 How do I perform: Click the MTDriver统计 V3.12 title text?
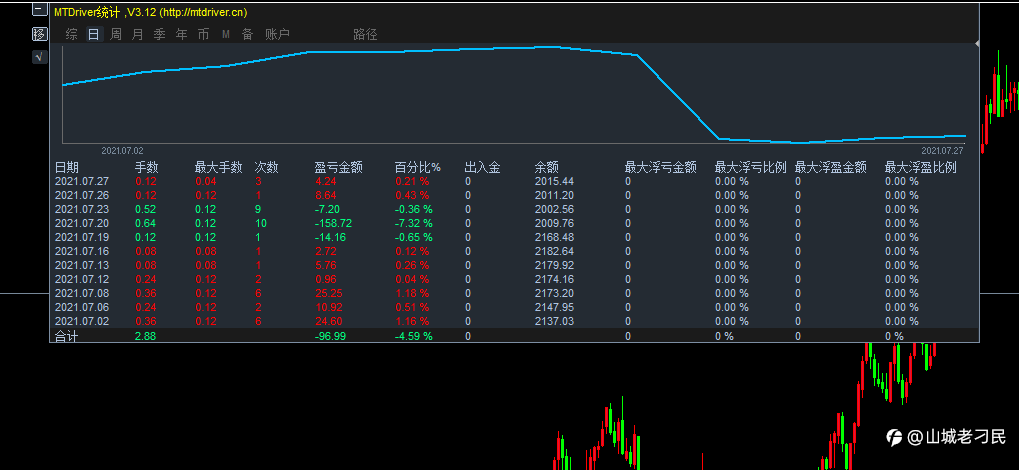pos(150,12)
